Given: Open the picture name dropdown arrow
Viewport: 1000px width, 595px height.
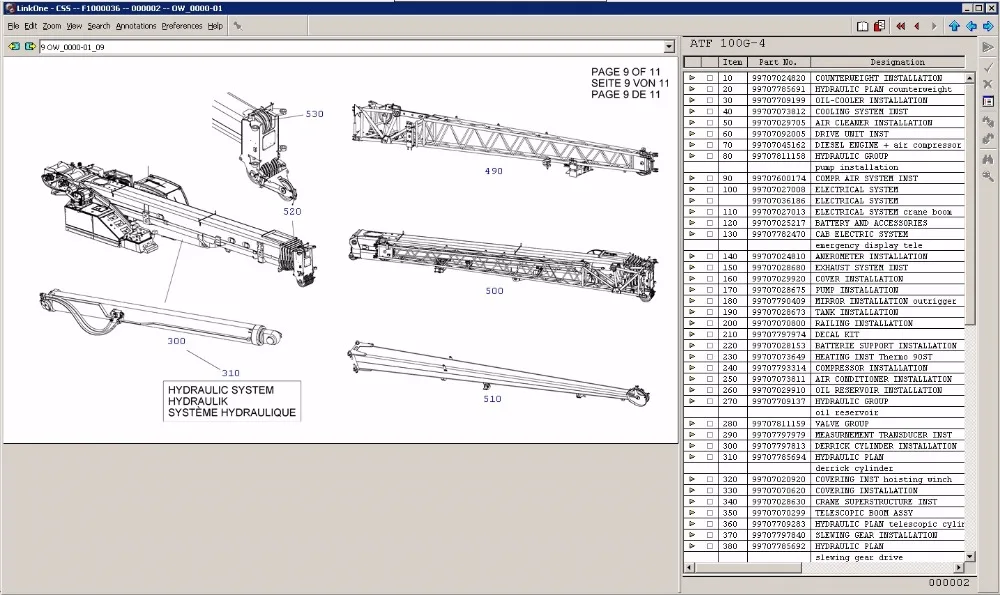Looking at the screenshot, I should (x=668, y=47).
